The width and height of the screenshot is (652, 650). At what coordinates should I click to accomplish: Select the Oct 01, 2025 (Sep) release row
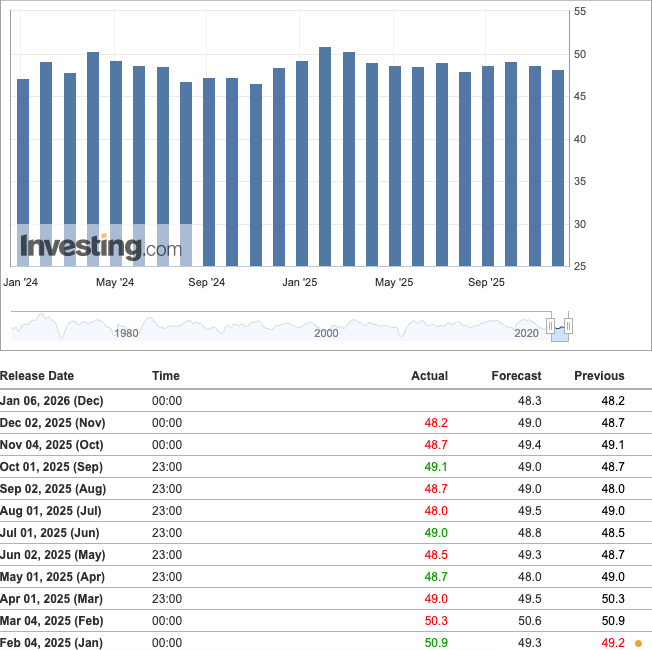326,467
